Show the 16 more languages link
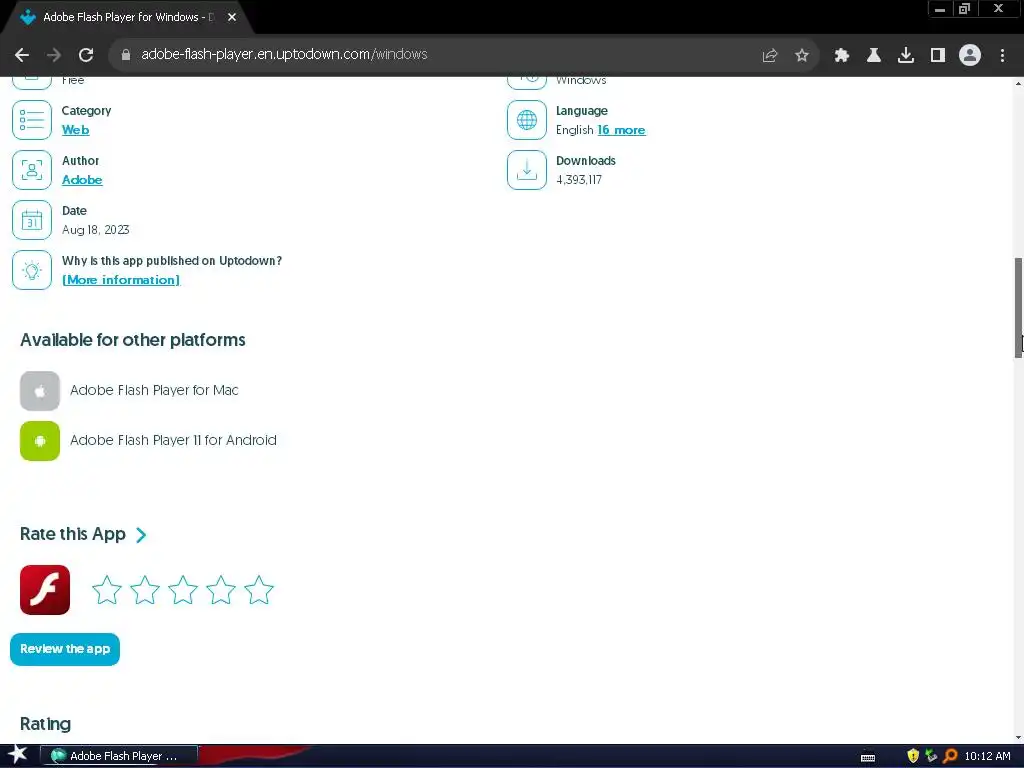This screenshot has width=1024, height=768. coord(622,130)
